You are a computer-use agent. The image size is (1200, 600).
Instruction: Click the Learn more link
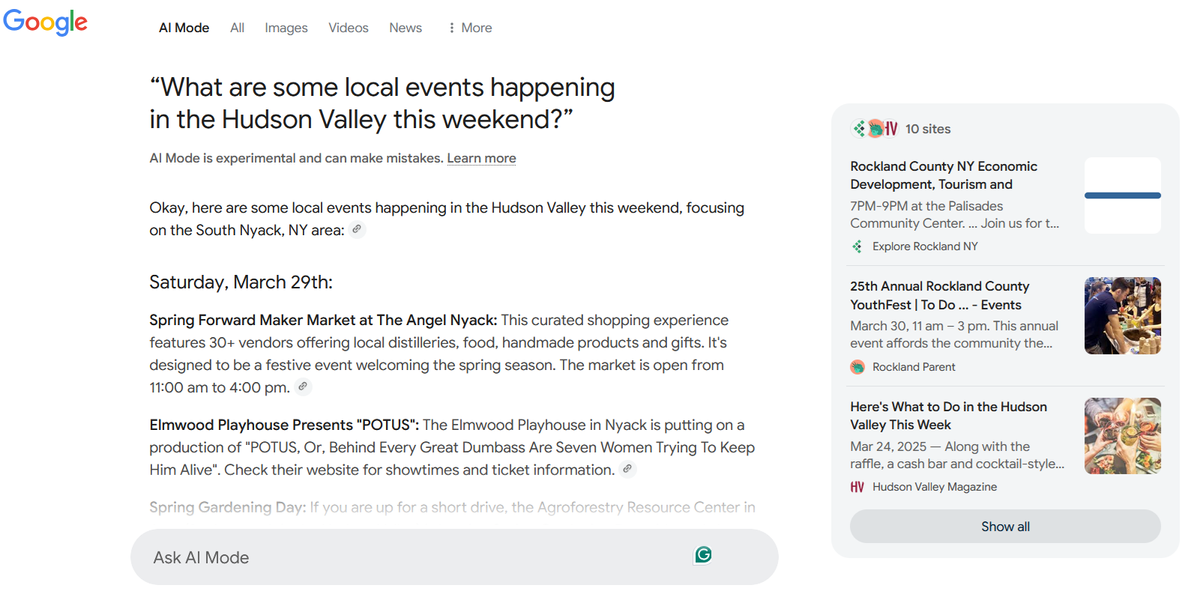click(x=481, y=158)
